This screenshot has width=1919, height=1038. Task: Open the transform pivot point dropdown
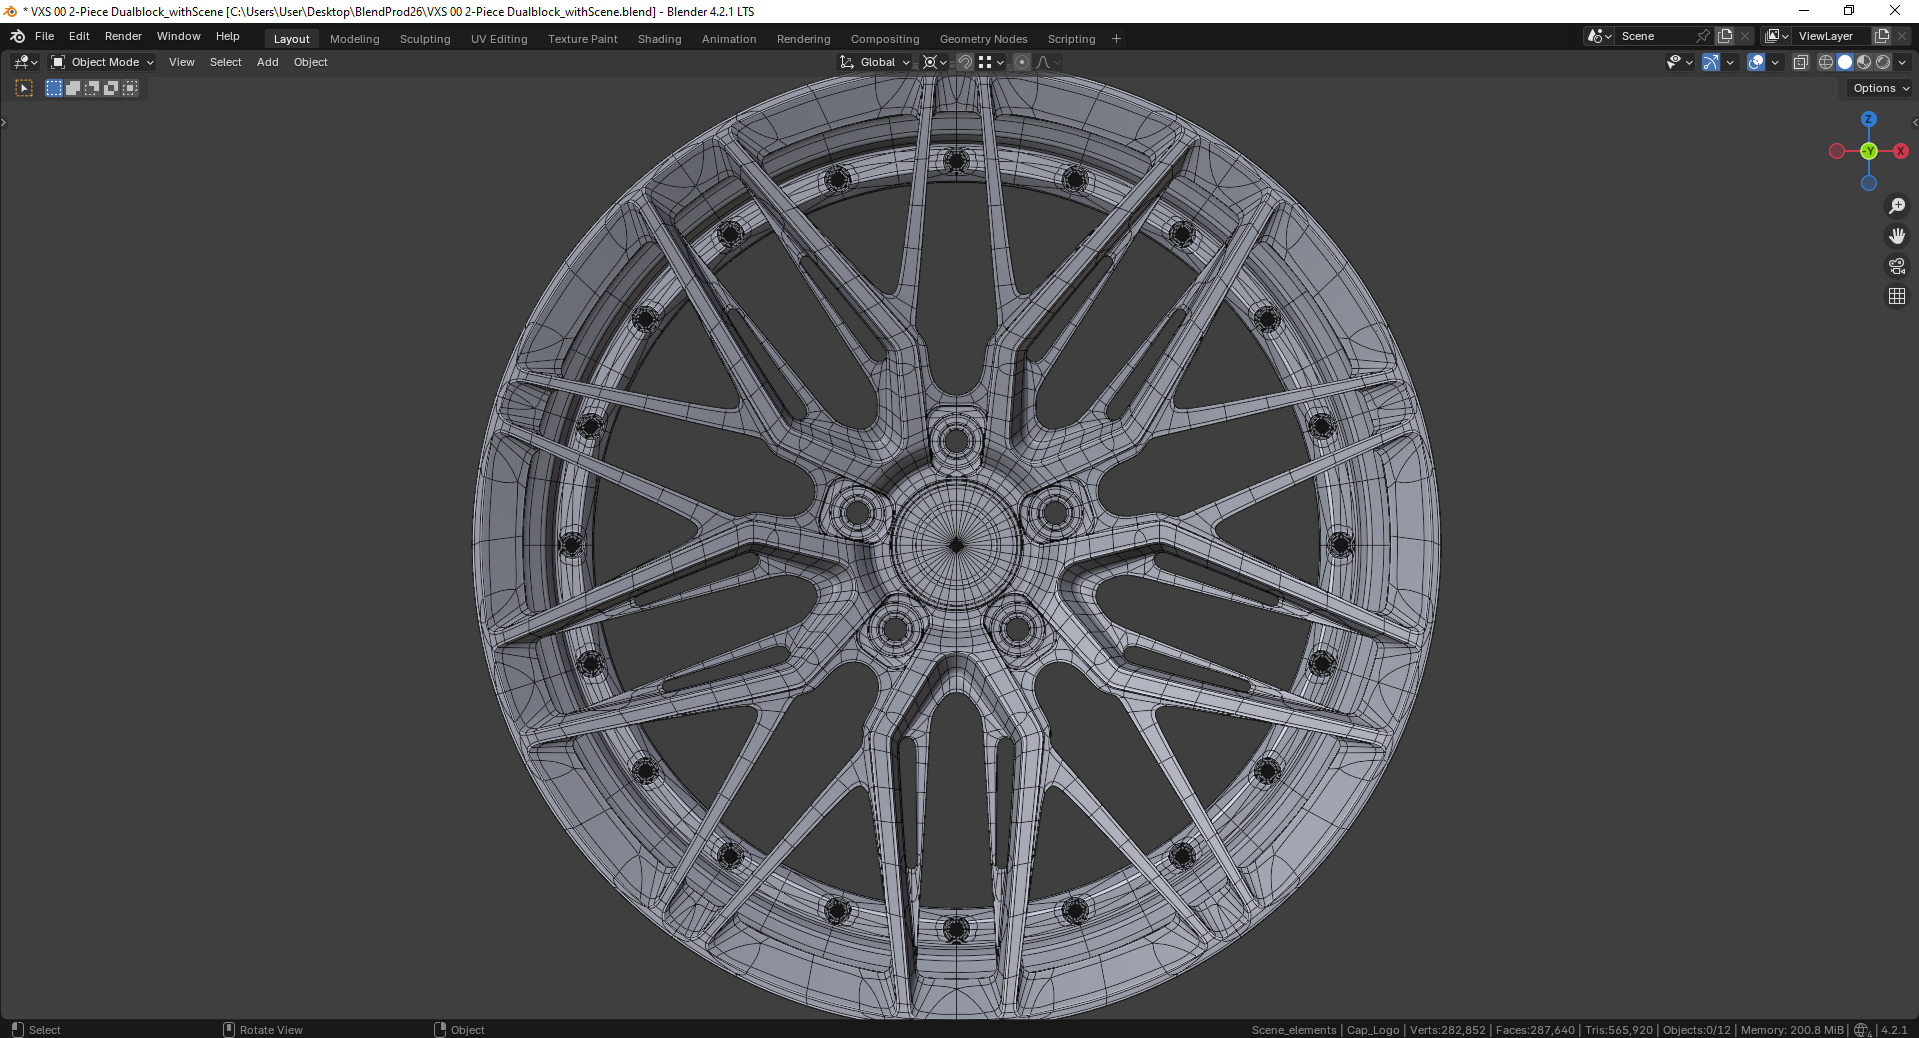coord(934,62)
